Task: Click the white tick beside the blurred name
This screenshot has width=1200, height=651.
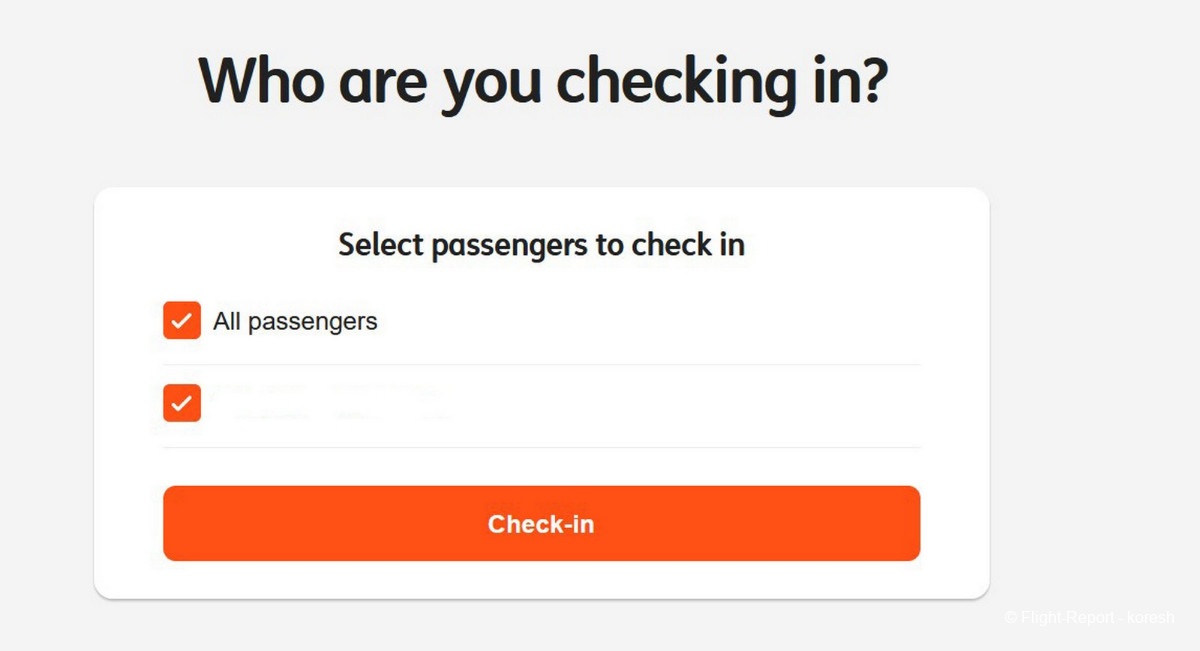Action: point(182,403)
